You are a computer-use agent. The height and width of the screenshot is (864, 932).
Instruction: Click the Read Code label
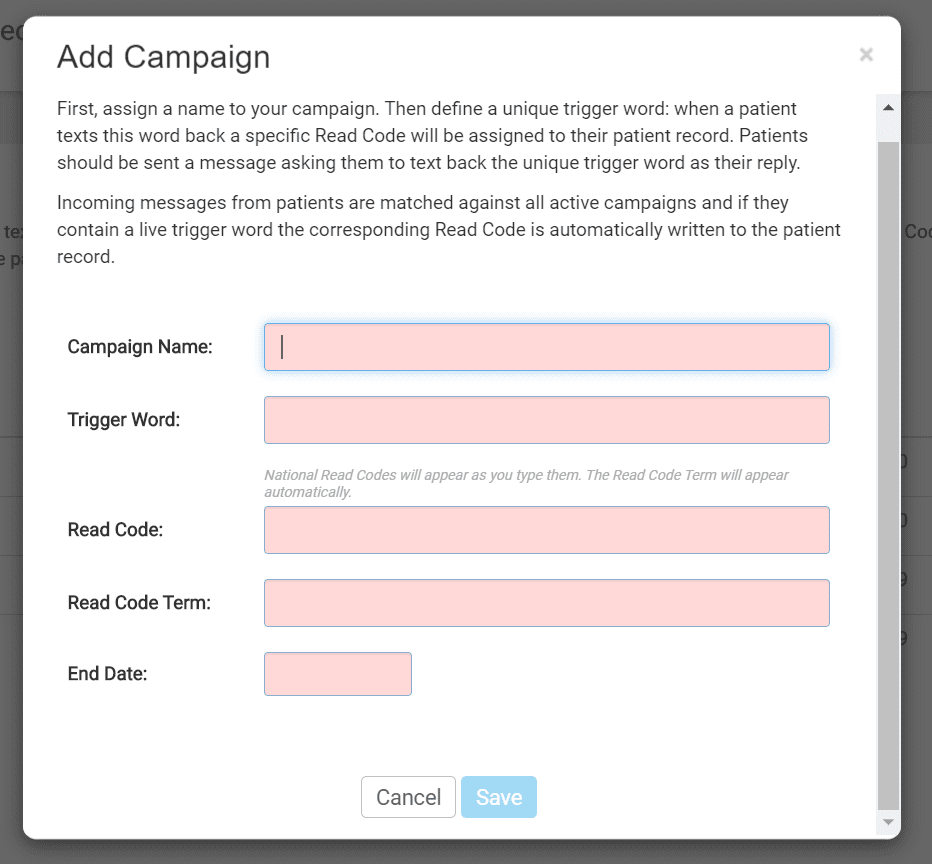tap(115, 529)
